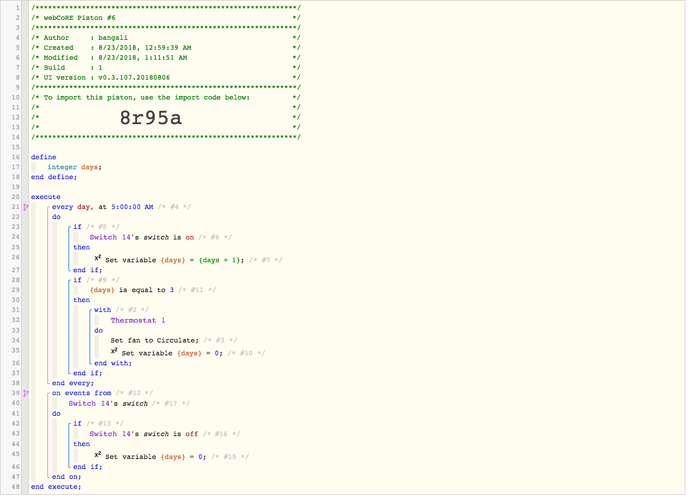Click the 'if' keyword tagged #13
690x497 pixels.
(x=77, y=423)
